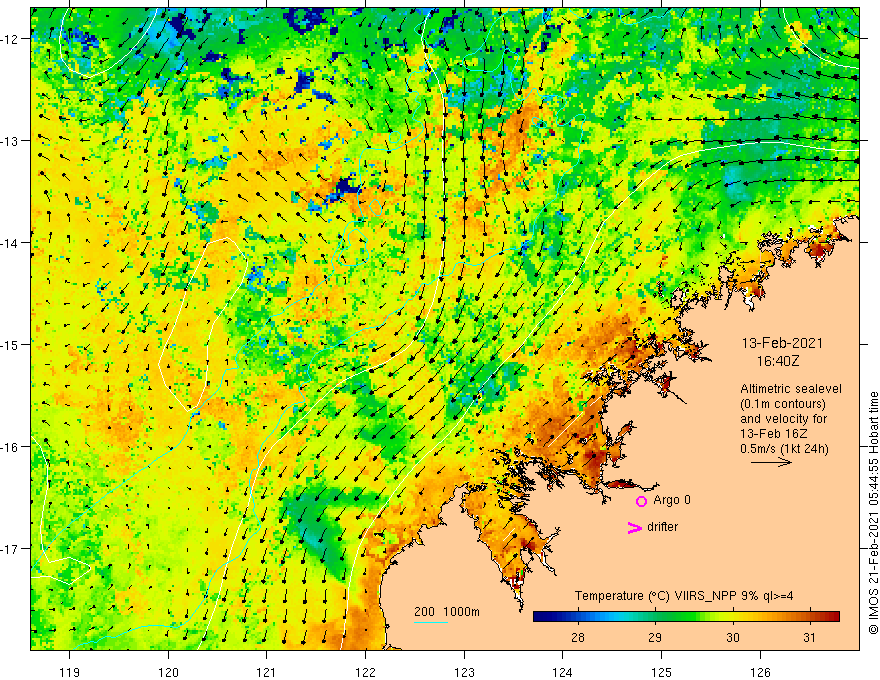The height and width of the screenshot is (680, 880).
Task: Click the latitude axis label '-13'
Action: (10, 141)
